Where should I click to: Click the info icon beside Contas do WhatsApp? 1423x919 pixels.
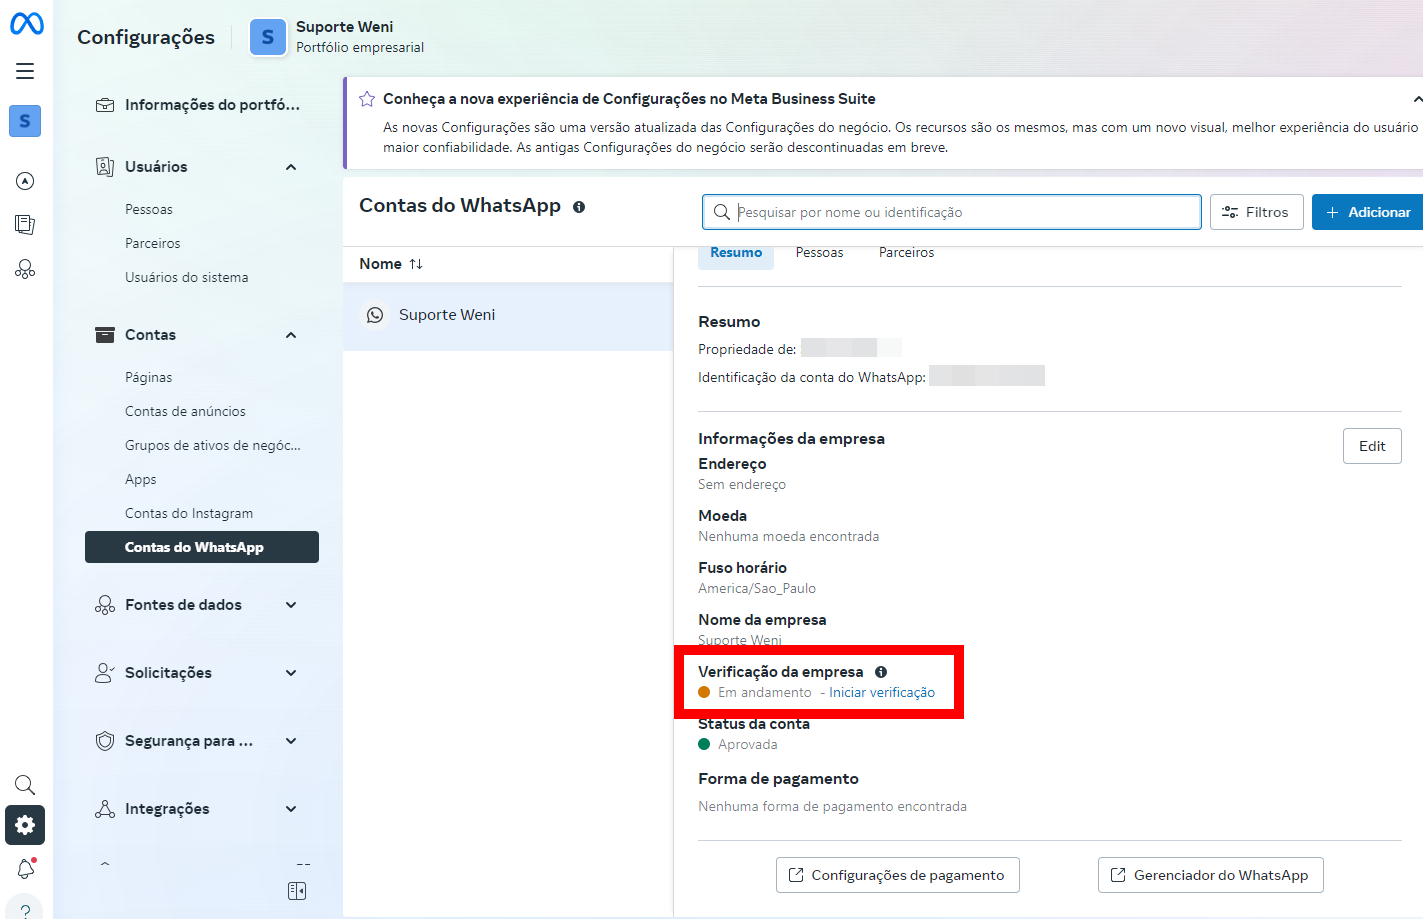click(579, 207)
